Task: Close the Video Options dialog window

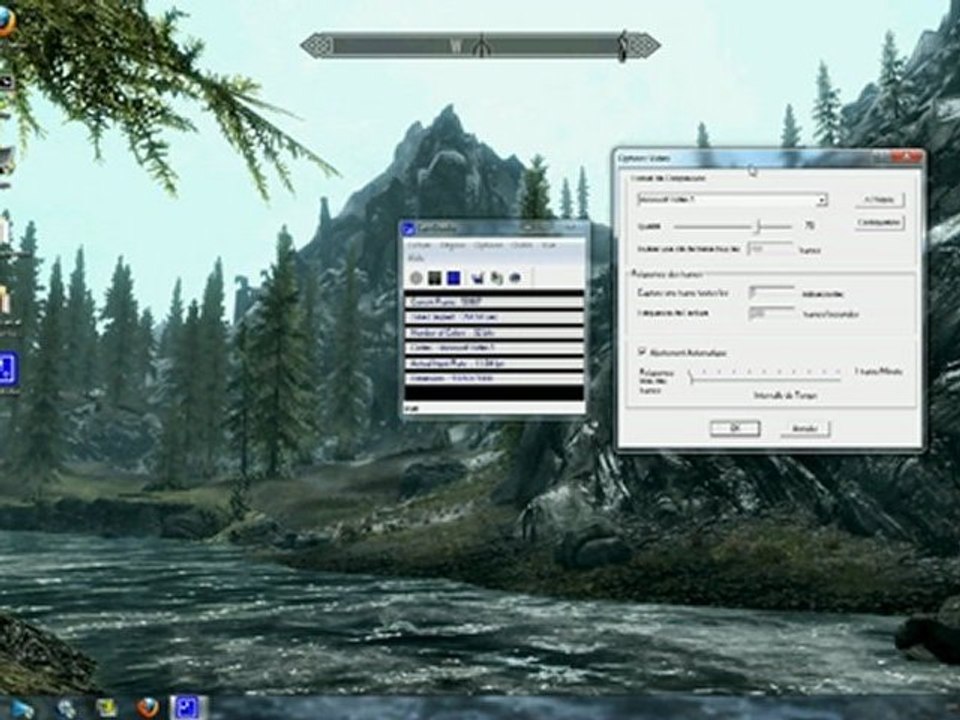Action: (x=906, y=158)
